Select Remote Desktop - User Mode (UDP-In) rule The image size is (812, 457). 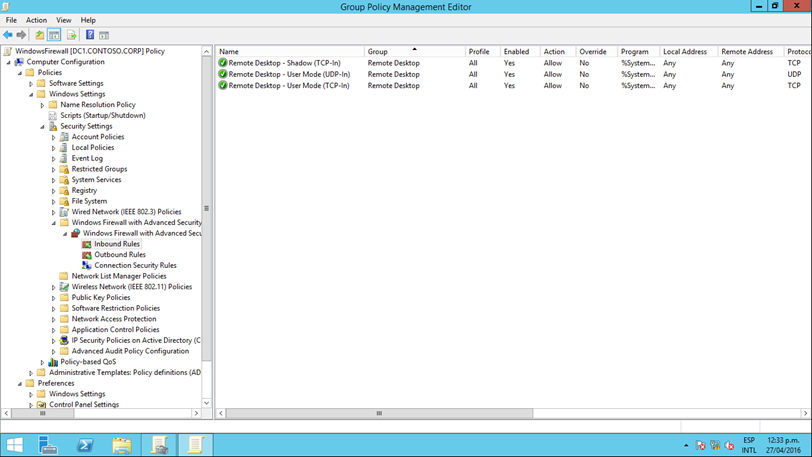pos(289,74)
